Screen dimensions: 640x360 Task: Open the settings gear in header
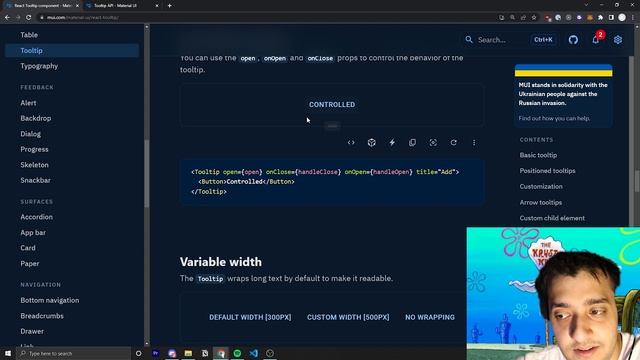click(618, 40)
